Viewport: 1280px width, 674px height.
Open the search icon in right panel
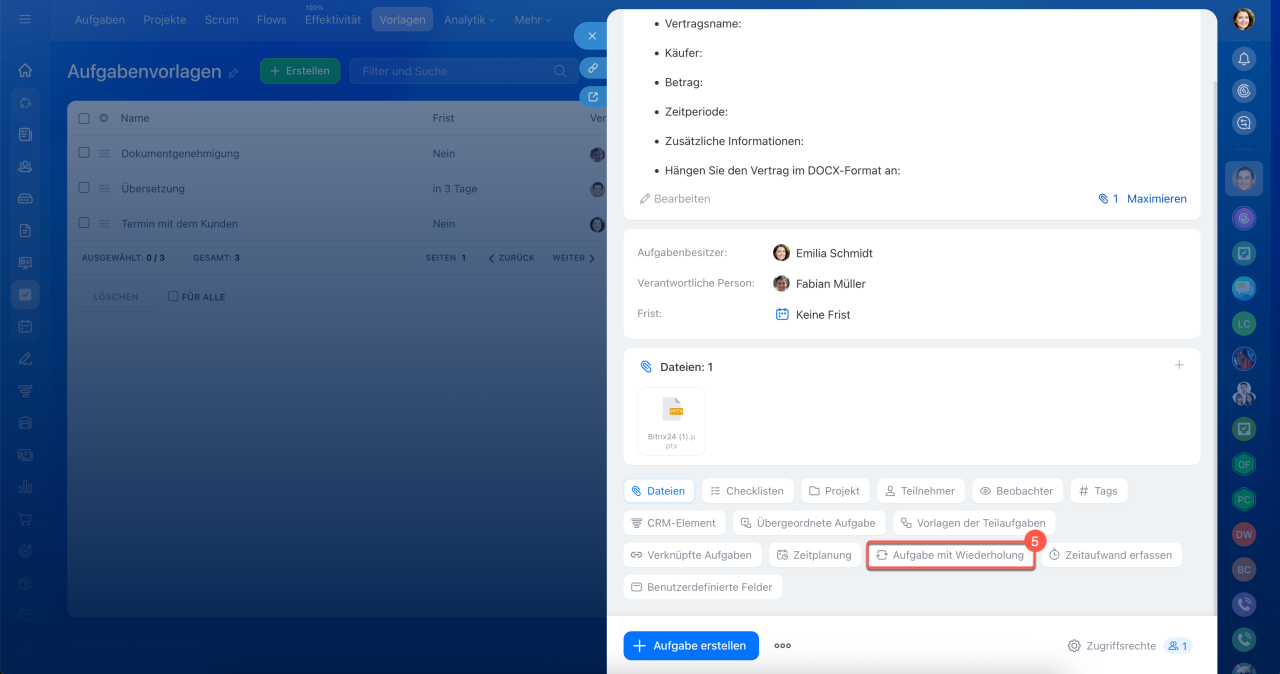coord(1244,123)
